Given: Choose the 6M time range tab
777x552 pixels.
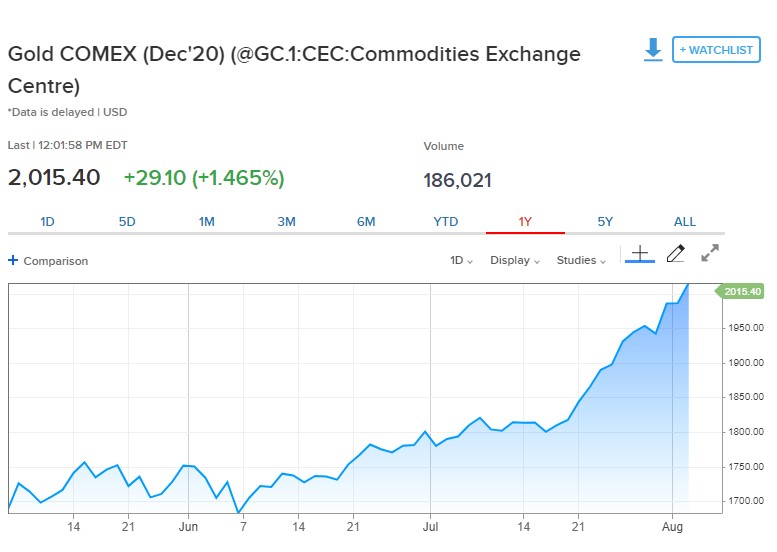Looking at the screenshot, I should tap(366, 222).
